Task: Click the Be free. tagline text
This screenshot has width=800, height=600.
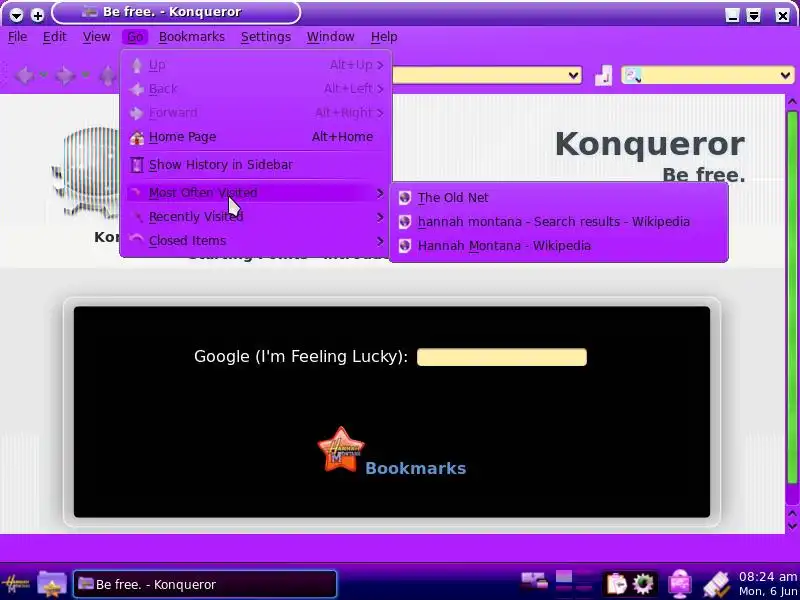Action: (704, 175)
